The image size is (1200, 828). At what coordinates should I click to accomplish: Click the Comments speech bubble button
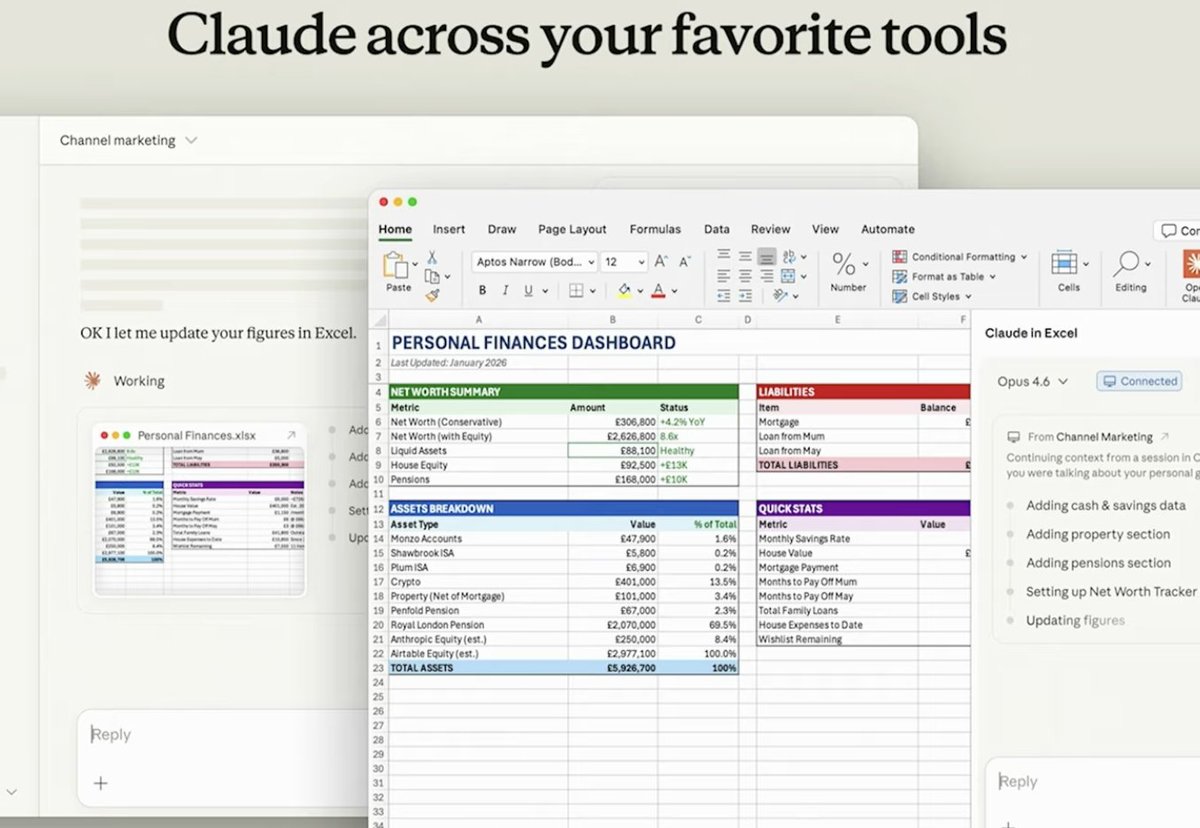pyautogui.click(x=1177, y=230)
